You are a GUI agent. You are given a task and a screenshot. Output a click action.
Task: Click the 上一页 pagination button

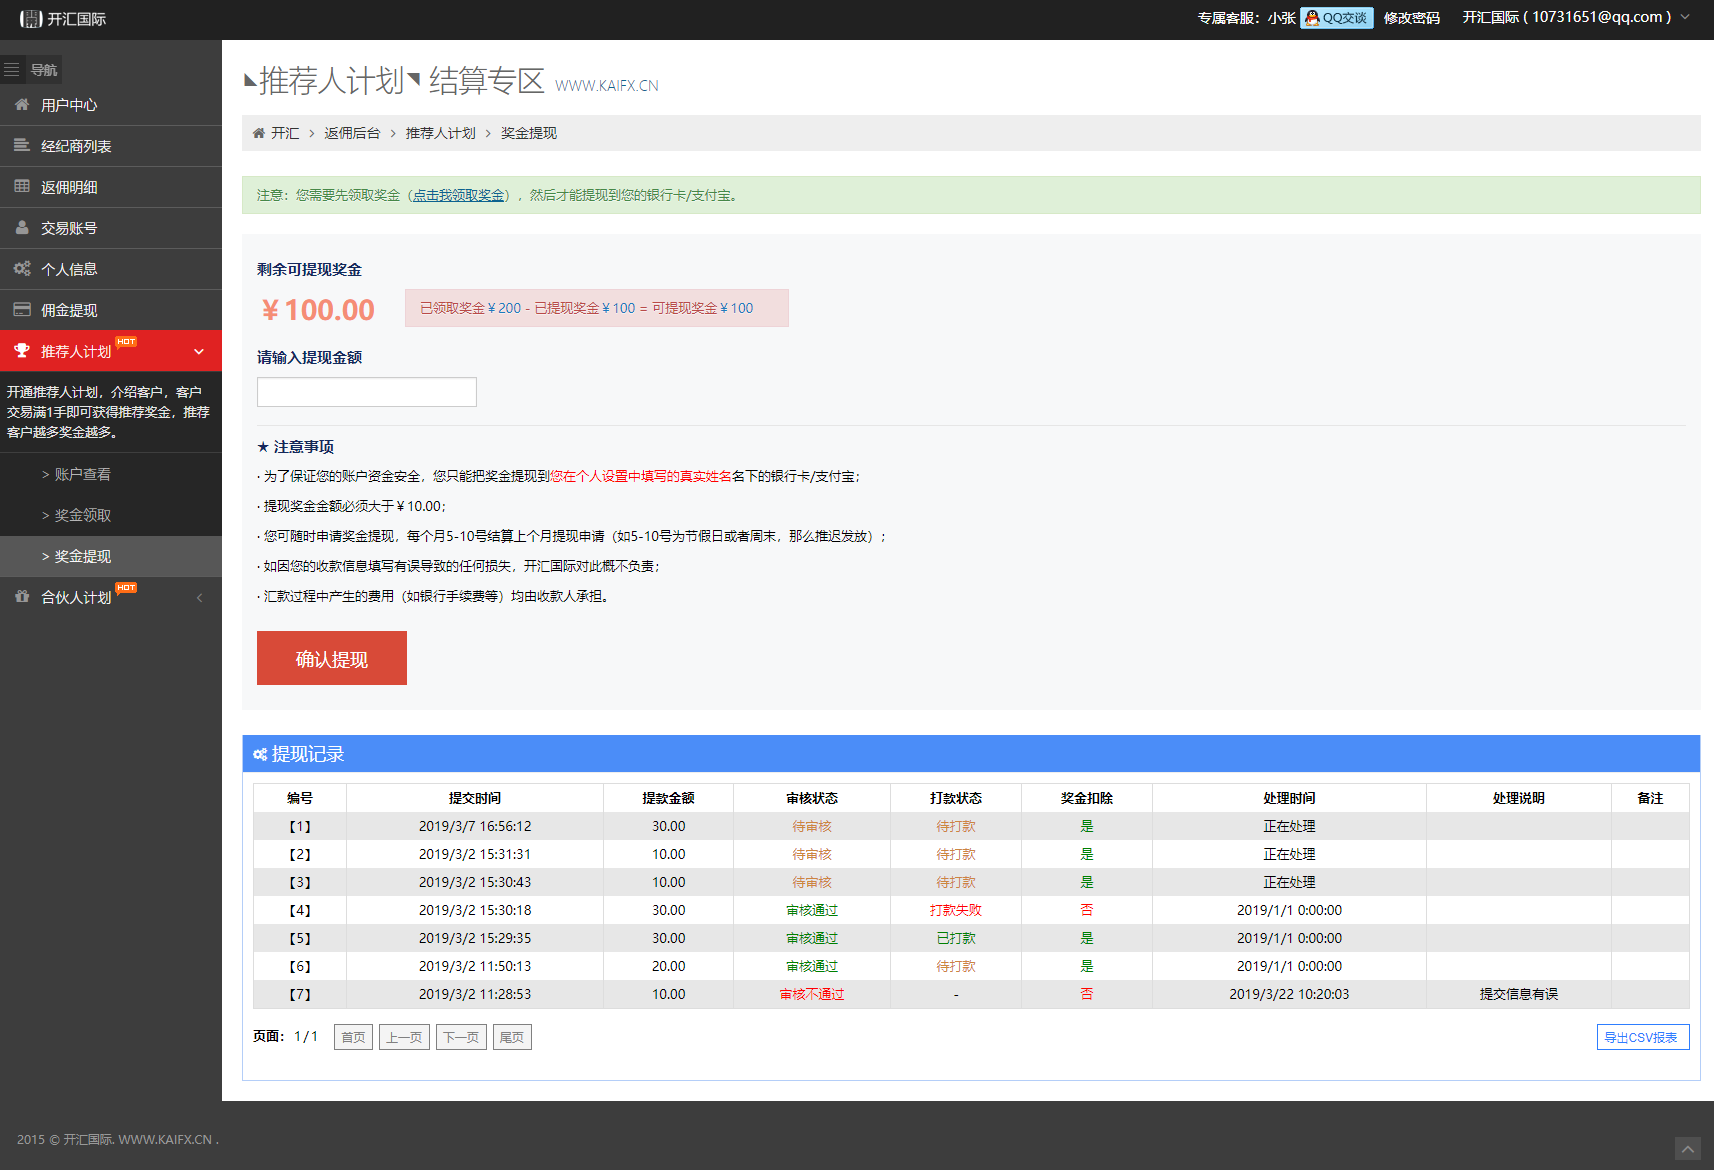(x=404, y=1037)
